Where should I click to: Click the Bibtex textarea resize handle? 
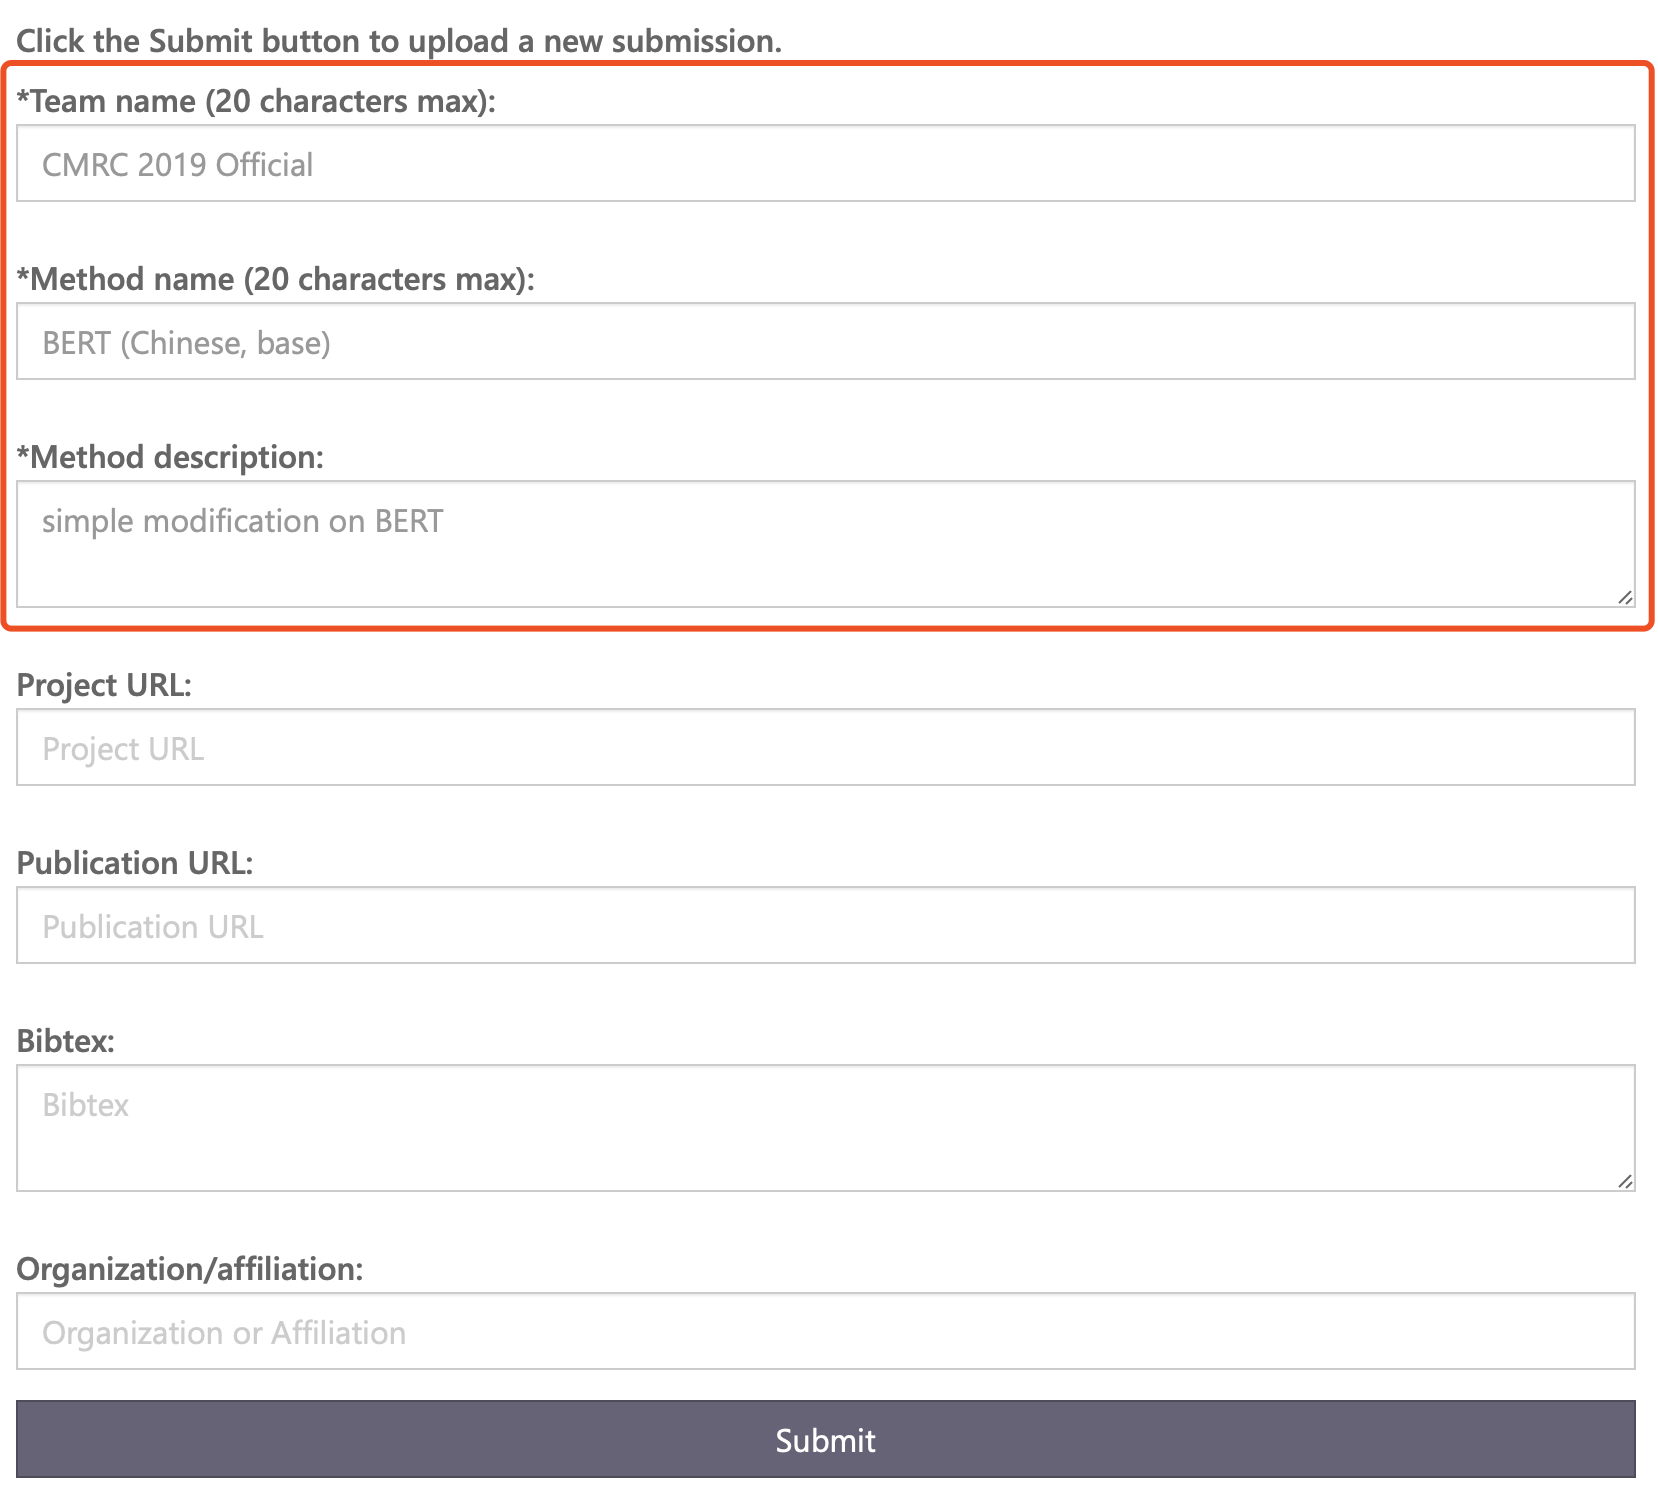(x=1625, y=1181)
